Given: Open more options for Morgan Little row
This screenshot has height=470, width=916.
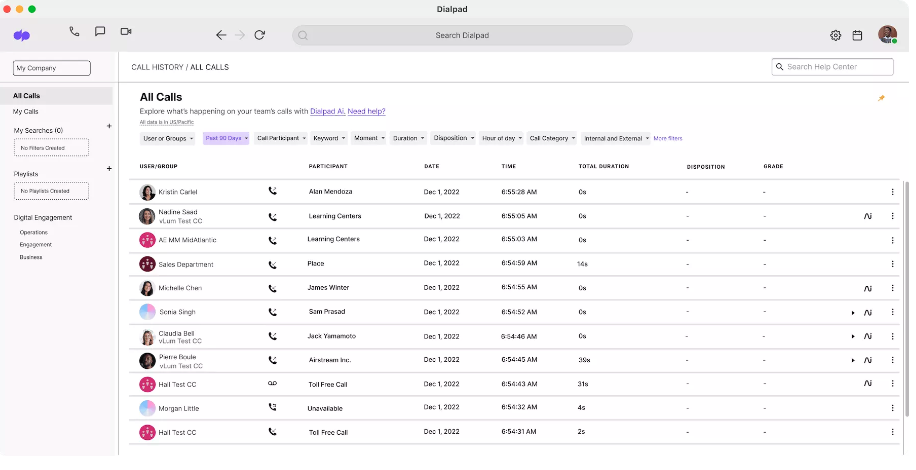Looking at the screenshot, I should [x=892, y=408].
